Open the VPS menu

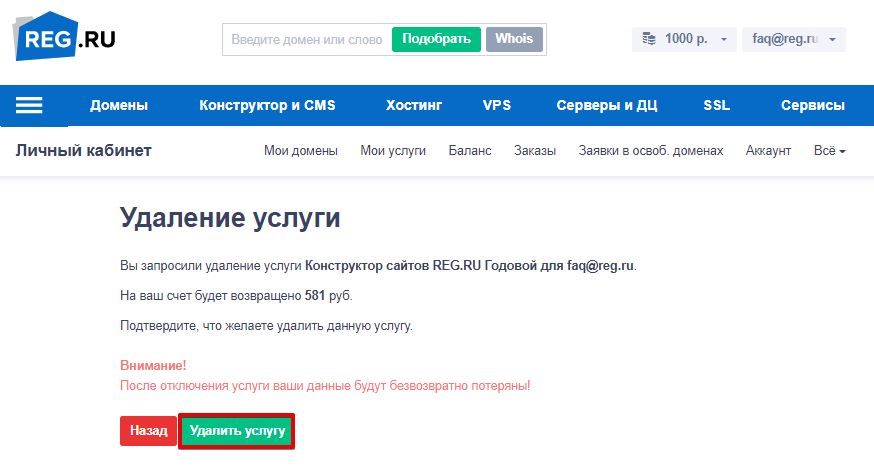pyautogui.click(x=497, y=105)
